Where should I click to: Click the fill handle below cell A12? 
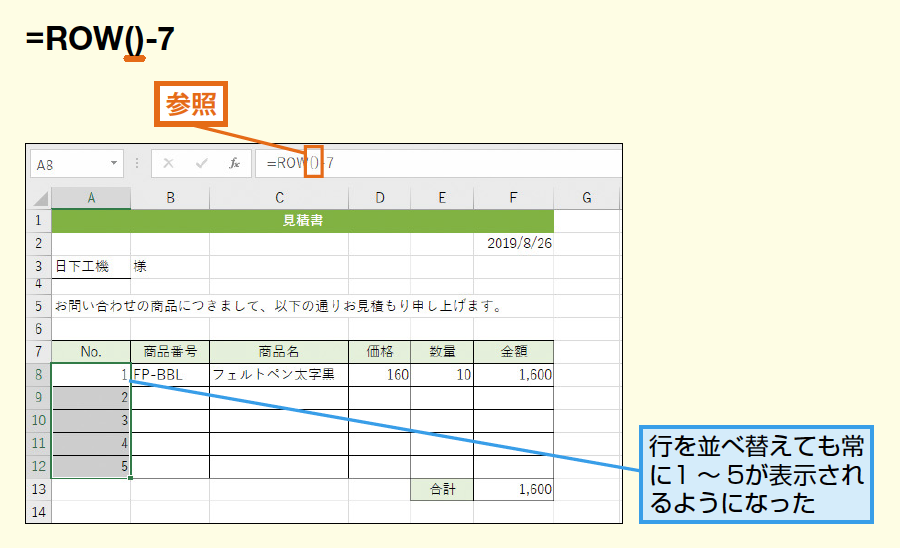[x=130, y=477]
